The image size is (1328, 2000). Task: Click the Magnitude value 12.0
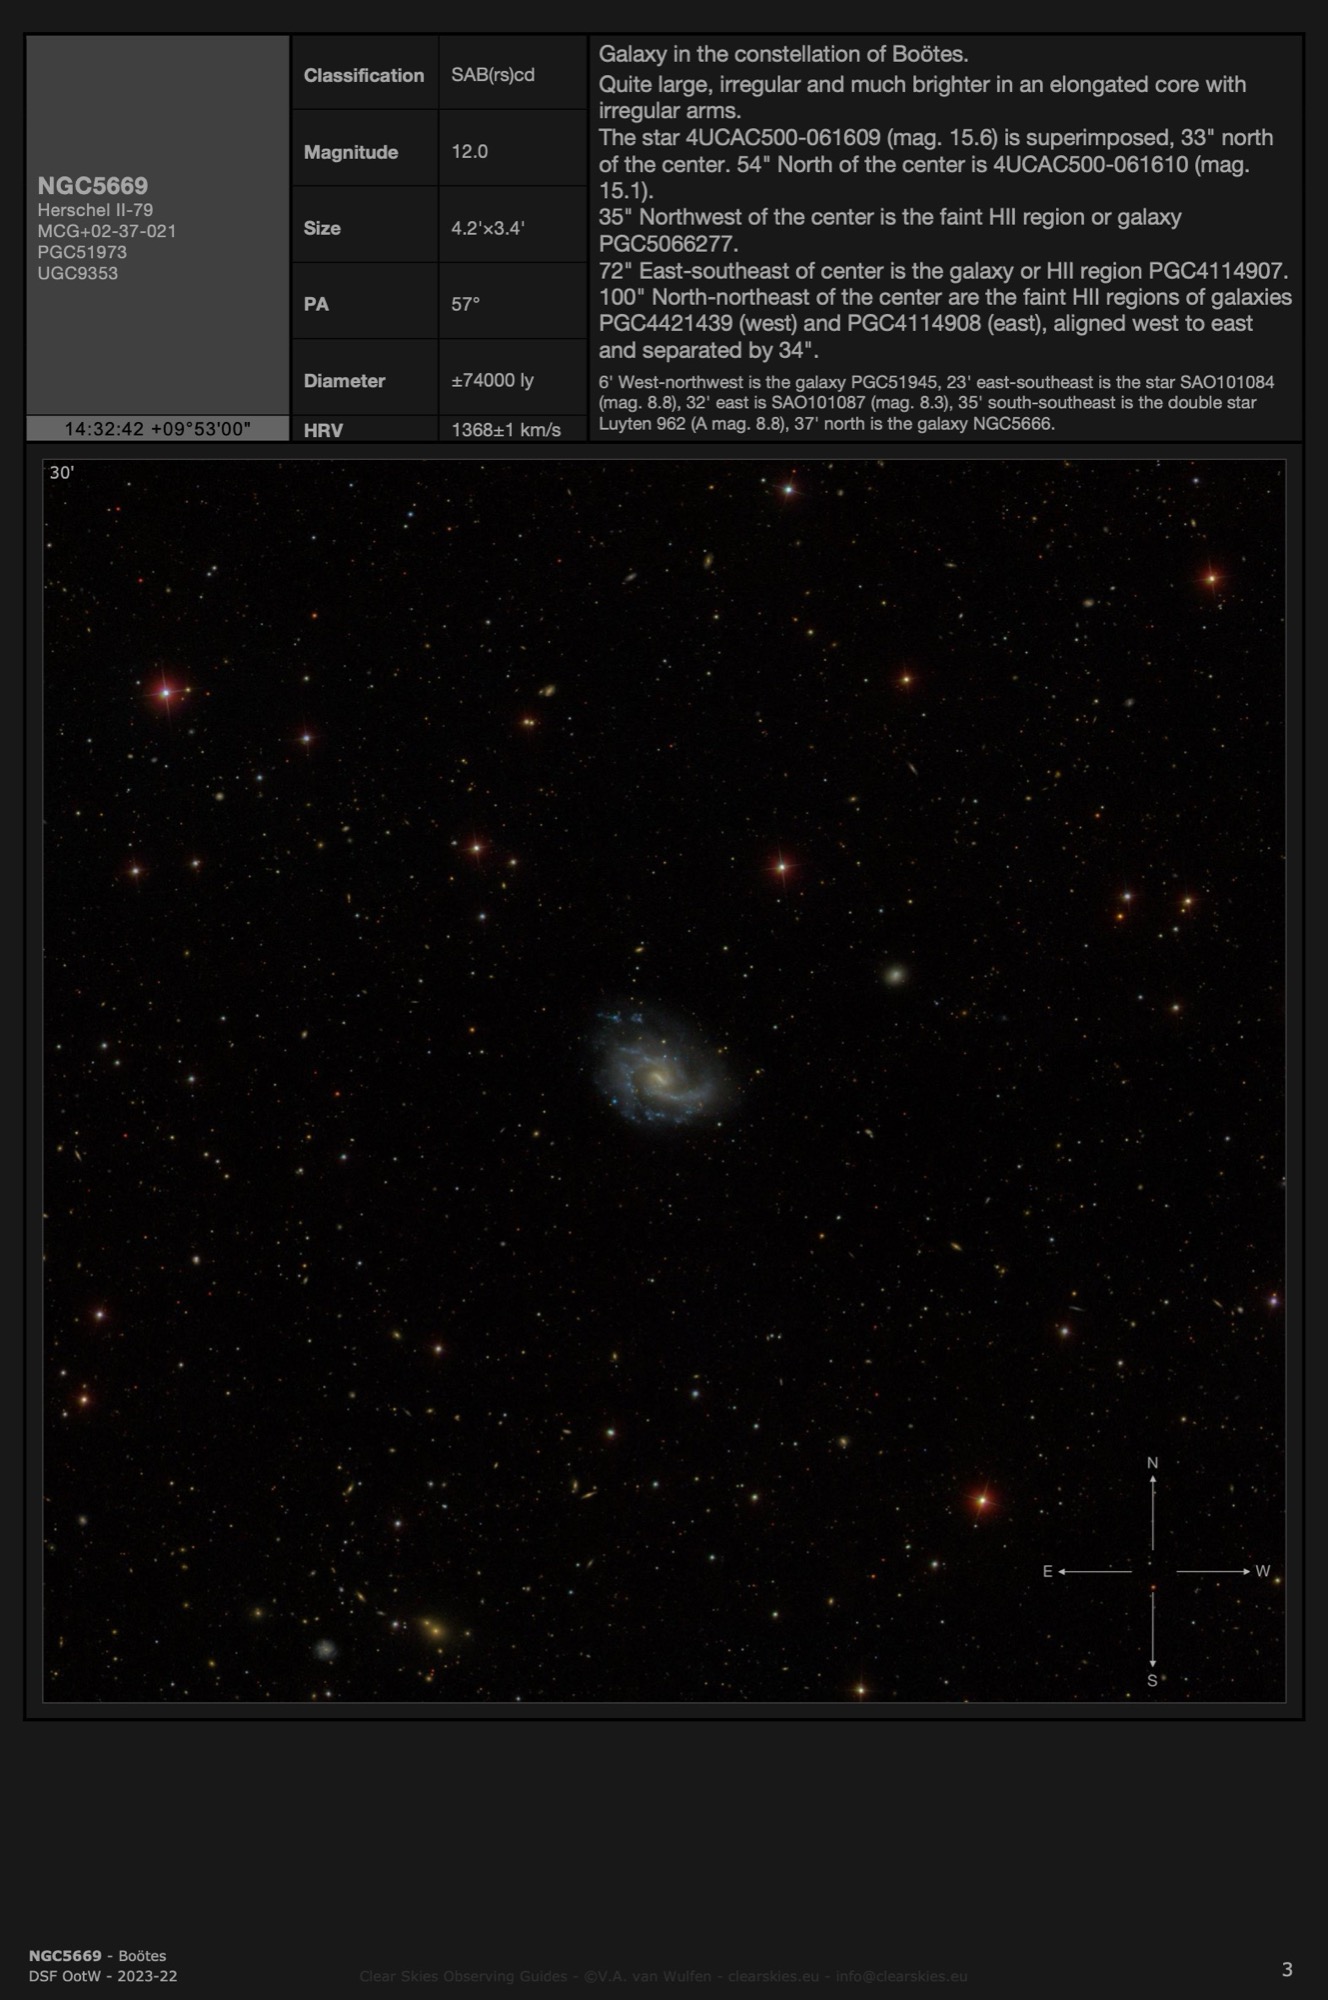point(469,152)
